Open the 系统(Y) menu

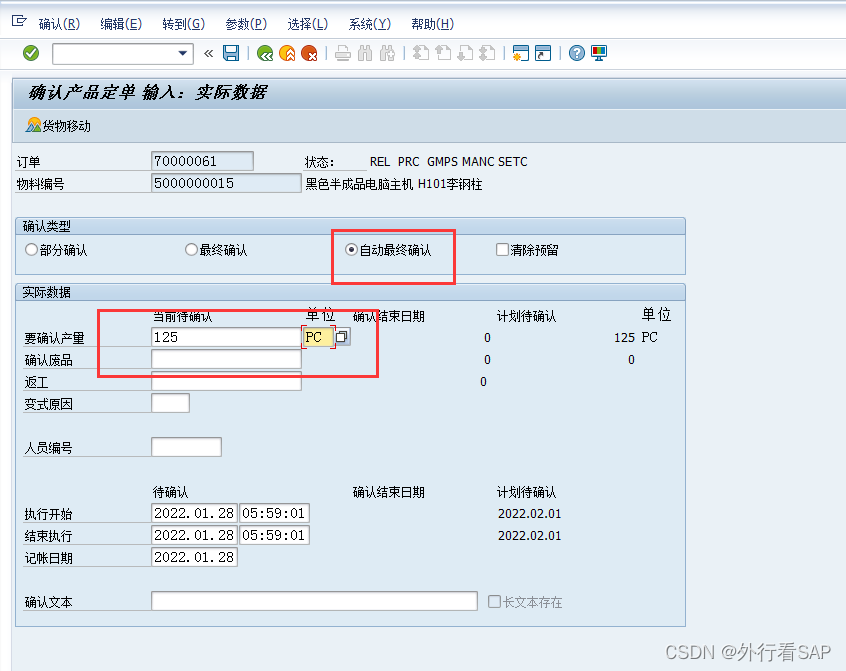pyautogui.click(x=370, y=24)
